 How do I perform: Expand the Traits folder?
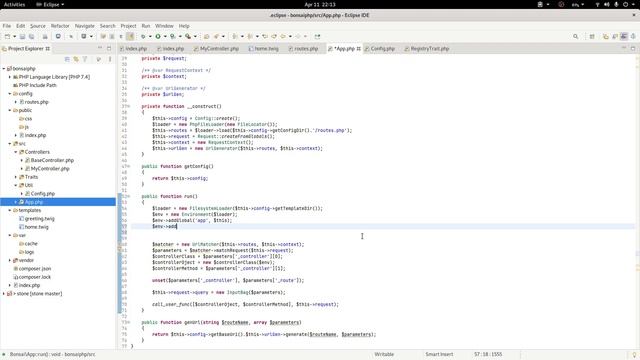click(x=16, y=177)
